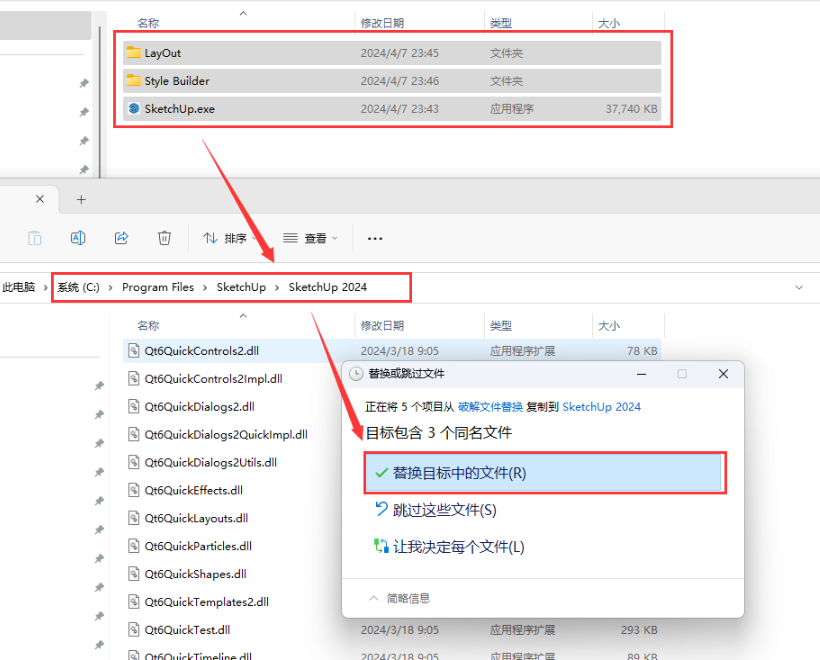Click the 2024/4/7 23:43 date cell
The image size is (820, 660).
coord(400,109)
